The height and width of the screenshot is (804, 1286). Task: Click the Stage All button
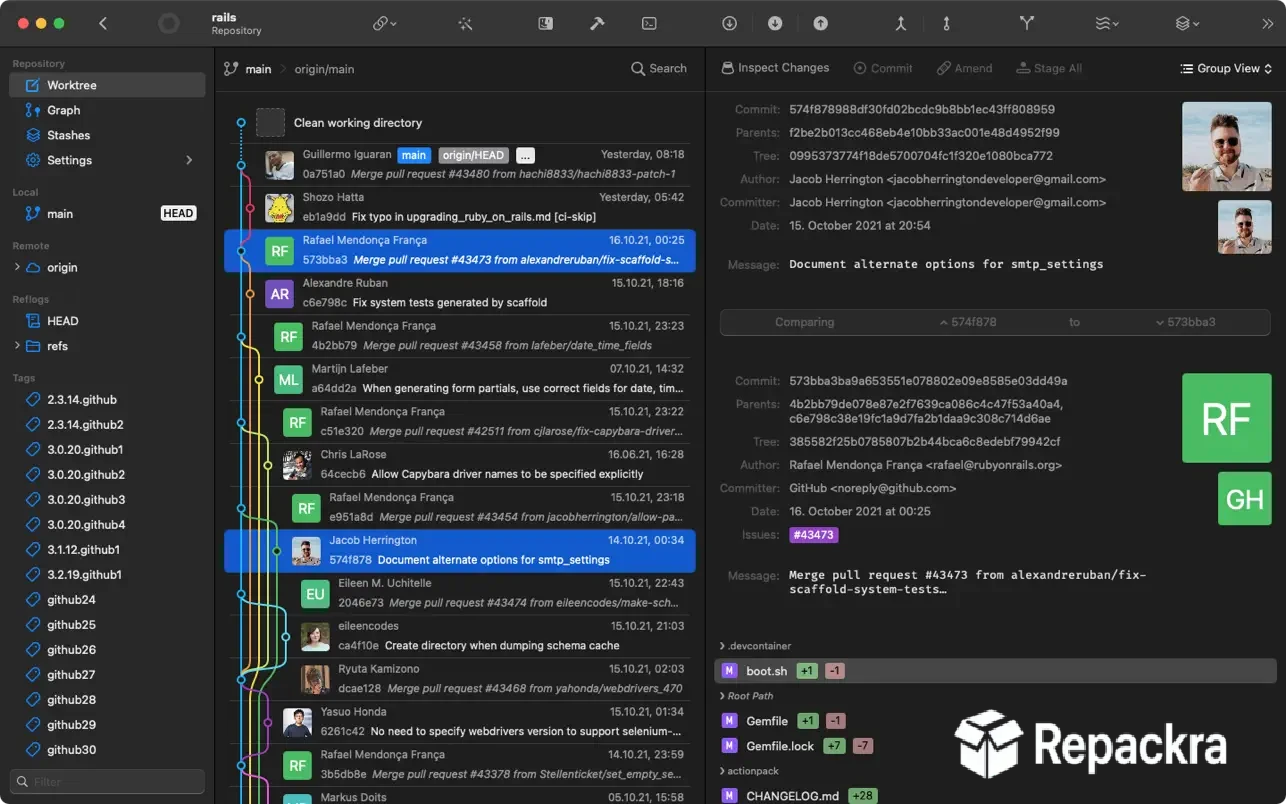coord(1049,68)
